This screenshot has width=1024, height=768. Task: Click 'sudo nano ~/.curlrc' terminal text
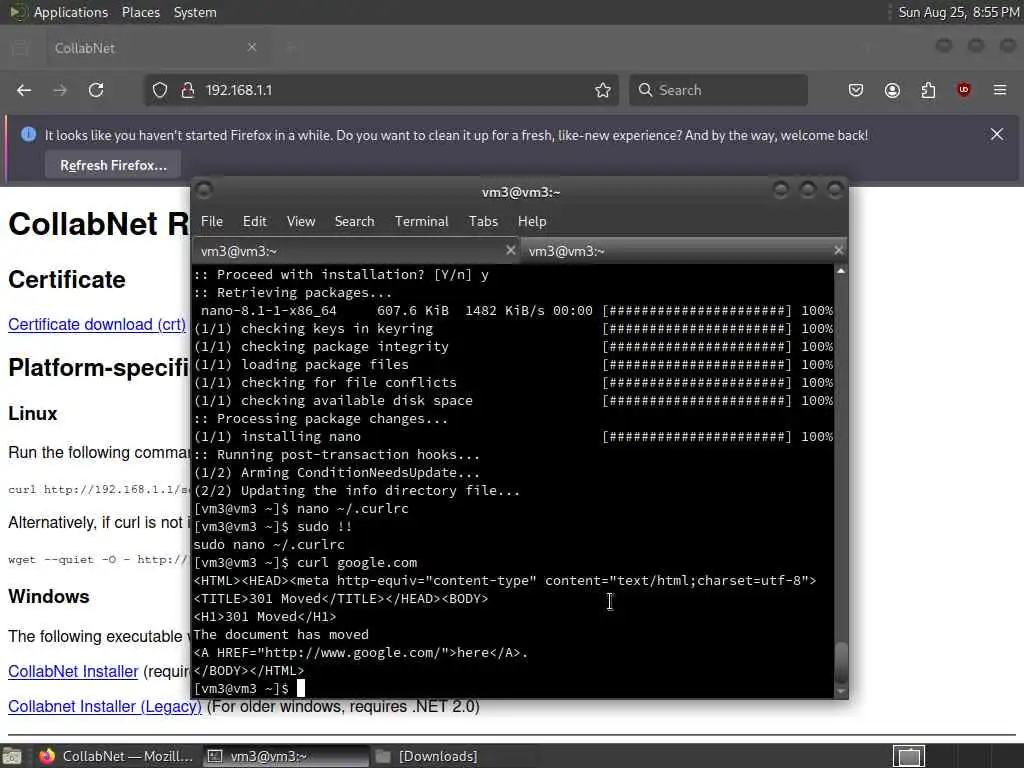pos(268,545)
